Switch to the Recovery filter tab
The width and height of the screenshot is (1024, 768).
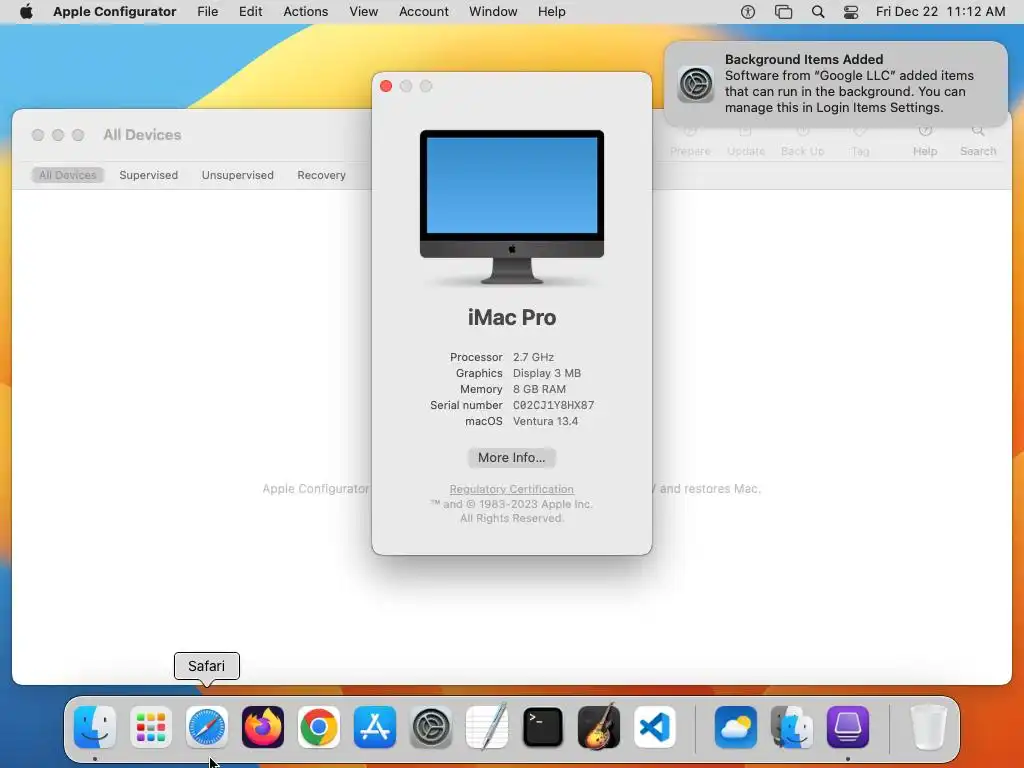pos(321,175)
